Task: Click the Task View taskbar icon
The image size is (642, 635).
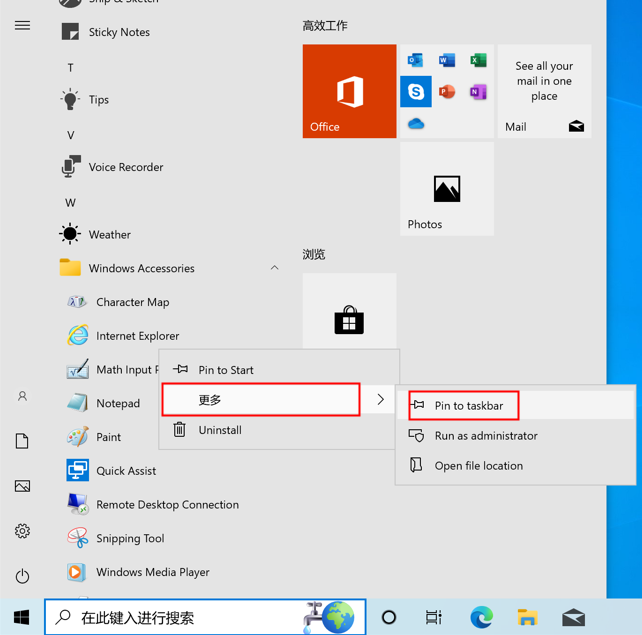Action: [x=434, y=617]
